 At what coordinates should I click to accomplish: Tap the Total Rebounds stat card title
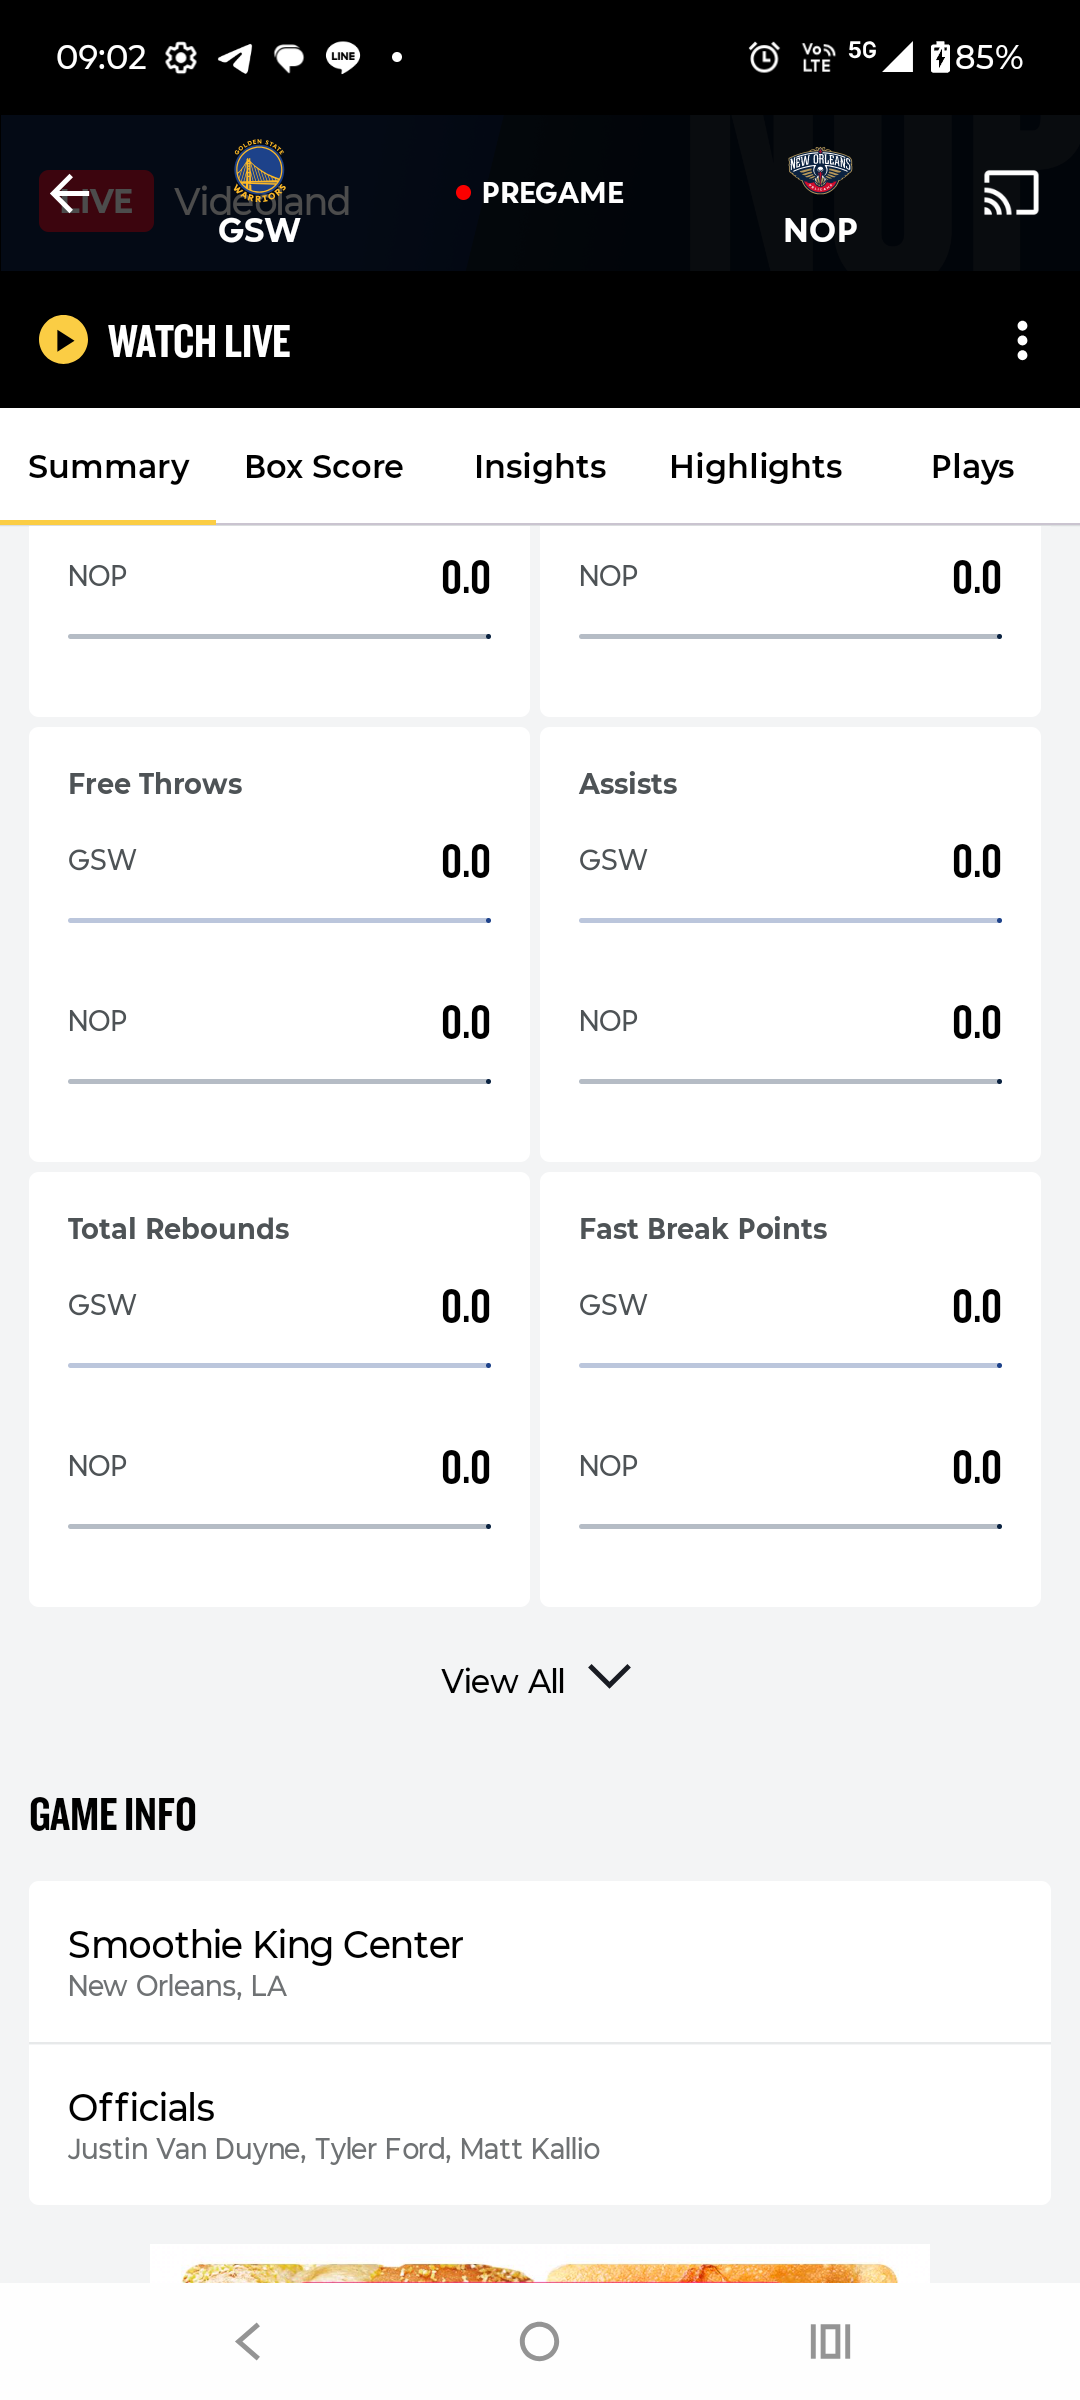(178, 1229)
